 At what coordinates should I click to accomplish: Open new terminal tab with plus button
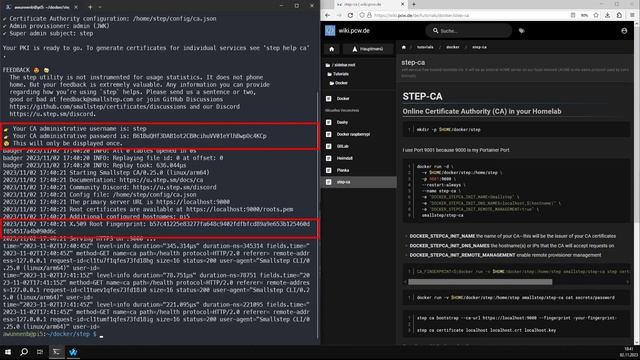click(90, 7)
